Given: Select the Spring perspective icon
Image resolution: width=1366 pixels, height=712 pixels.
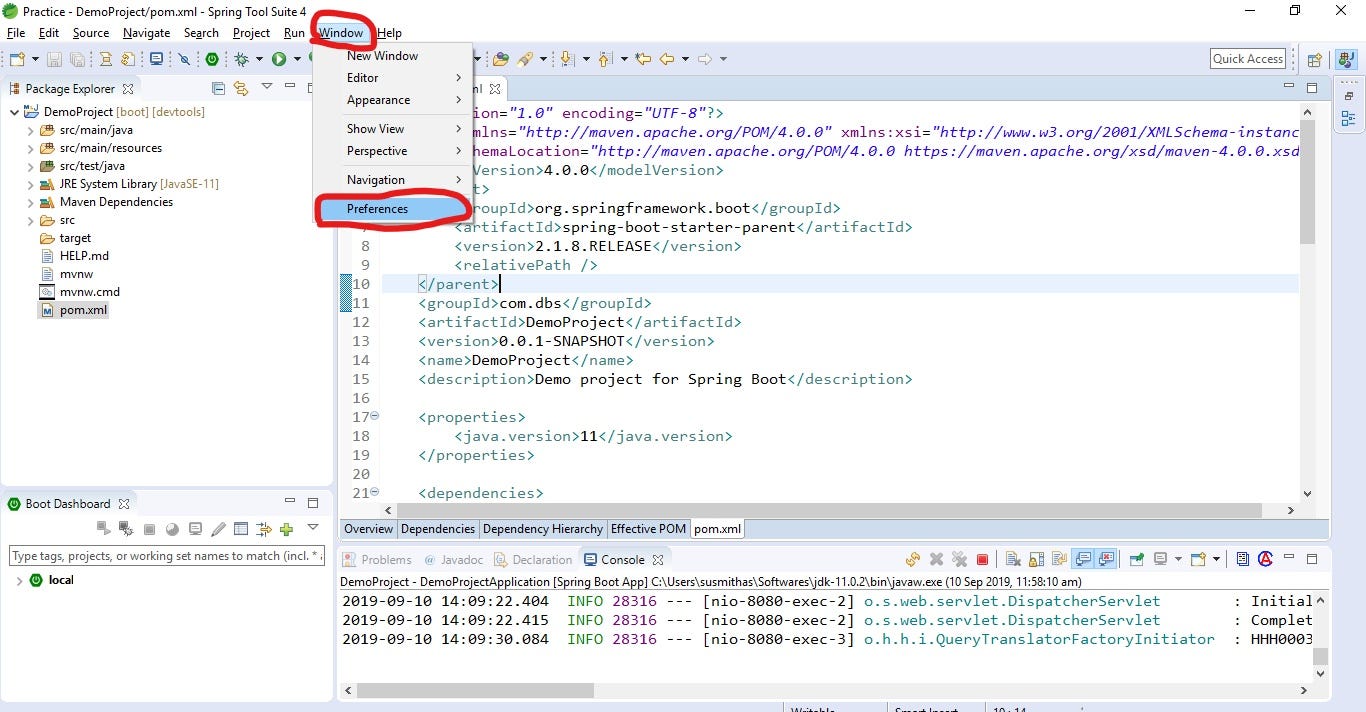Looking at the screenshot, I should (x=1346, y=59).
